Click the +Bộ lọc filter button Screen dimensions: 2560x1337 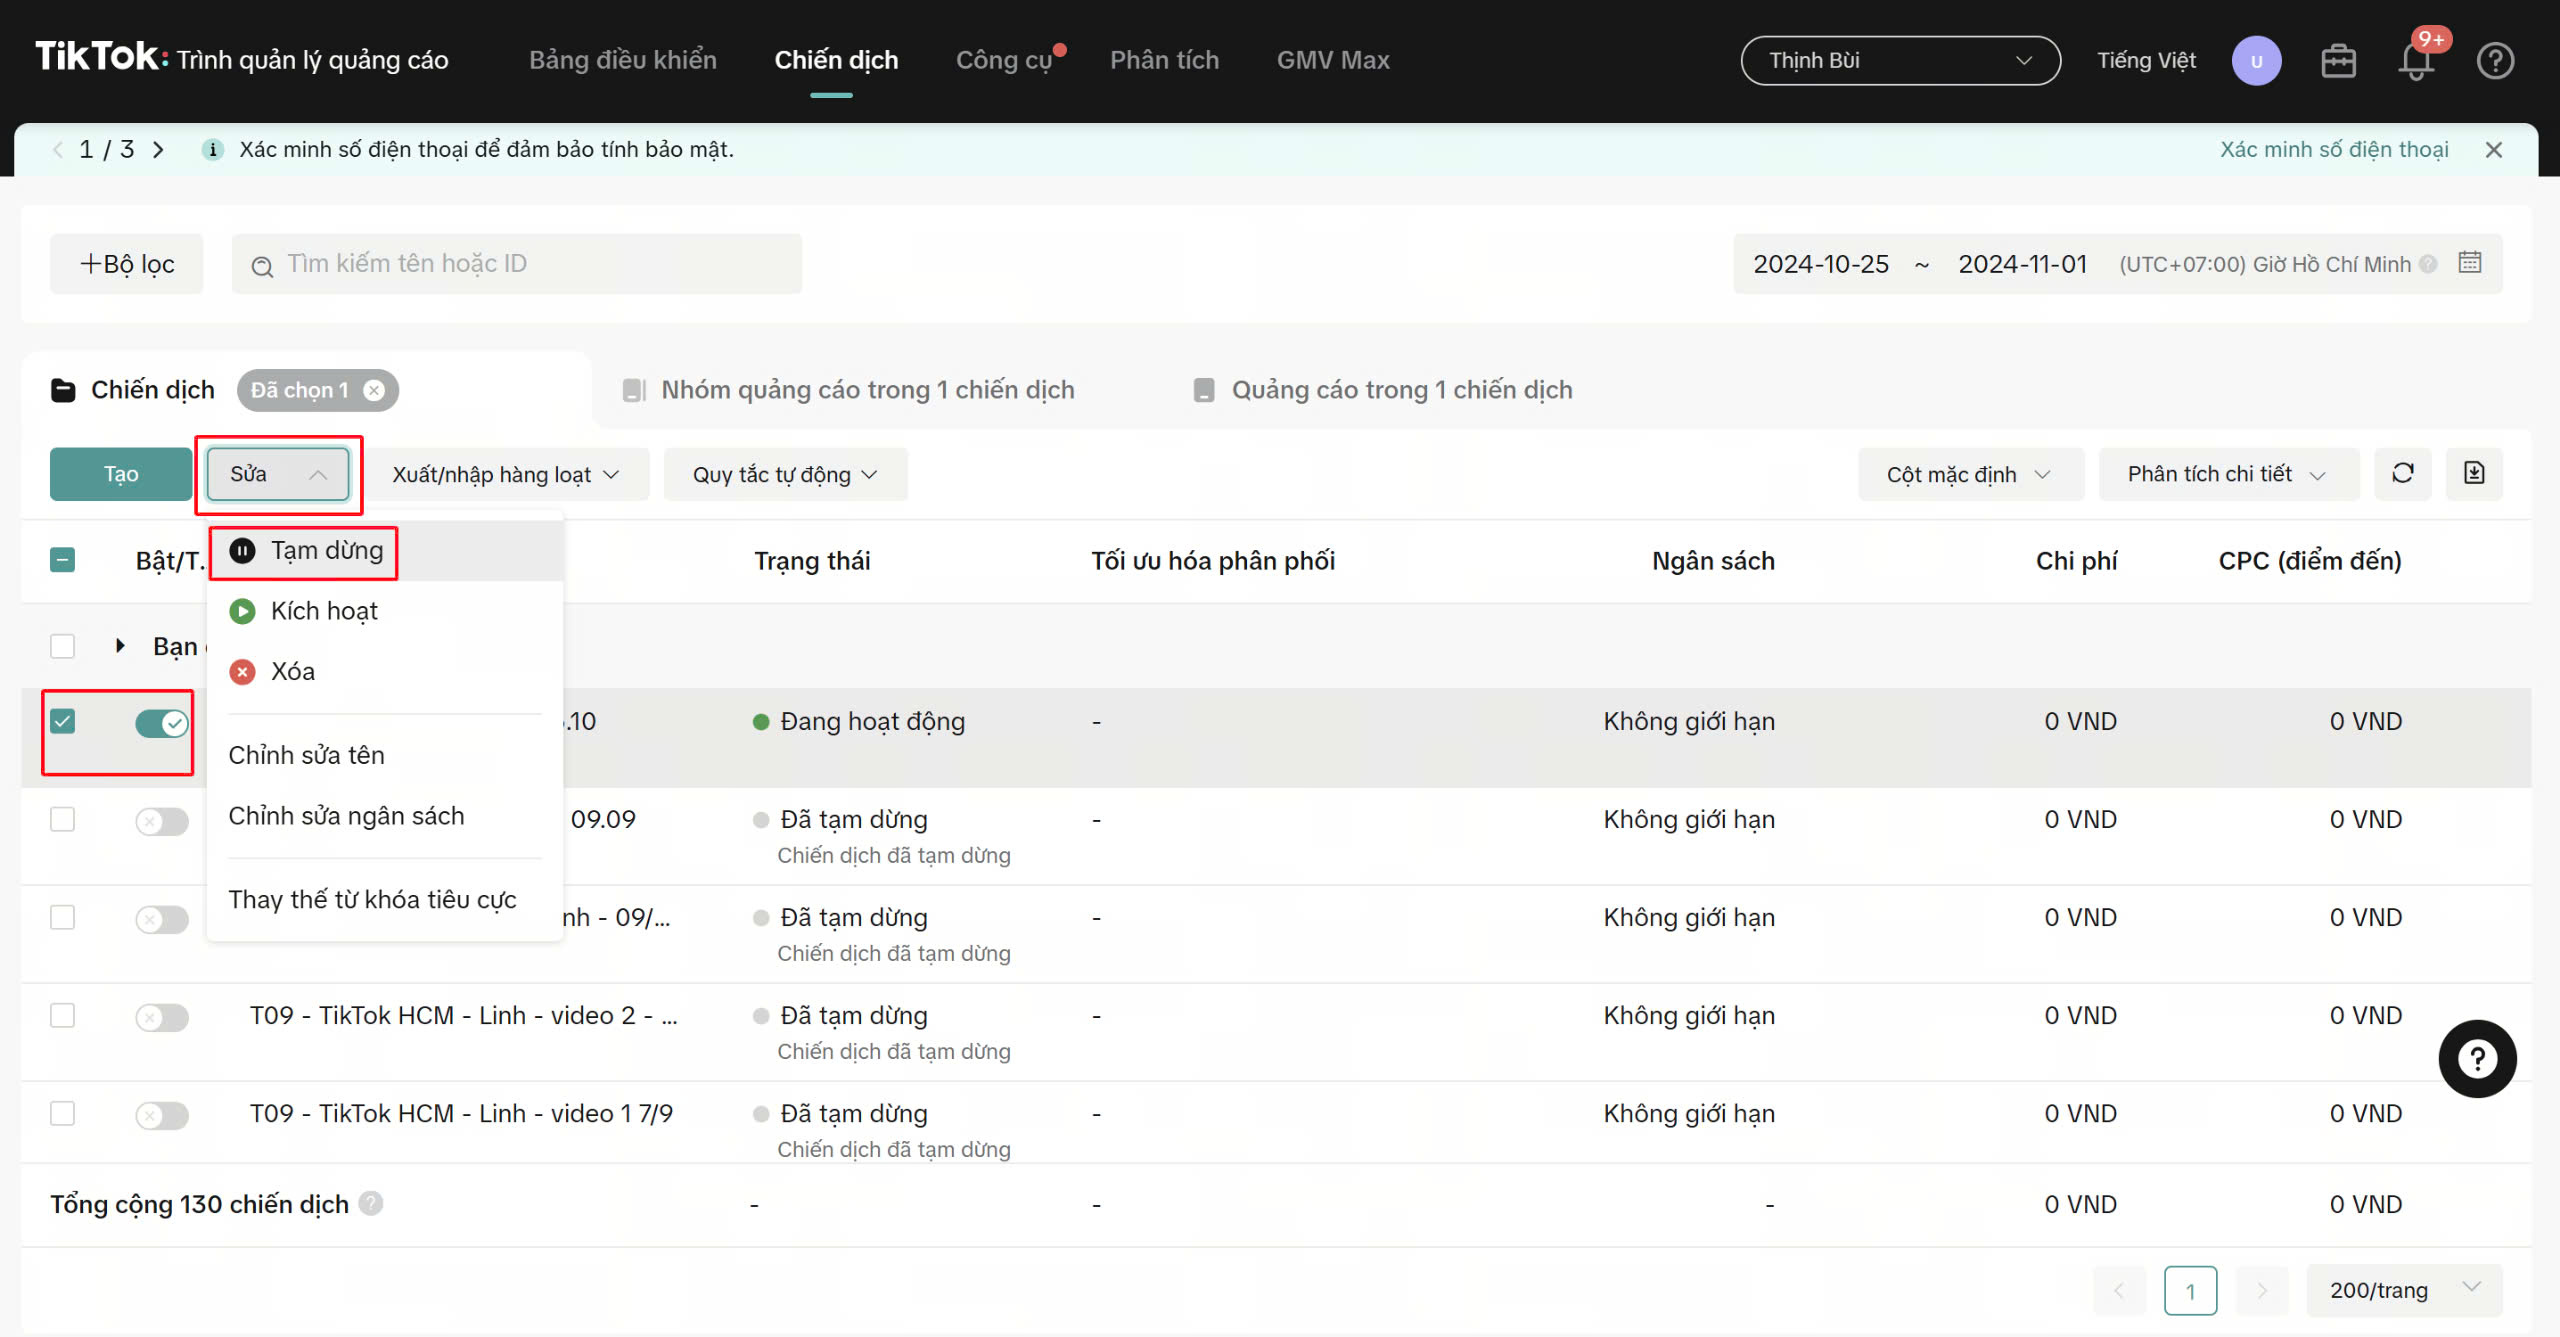tap(127, 264)
